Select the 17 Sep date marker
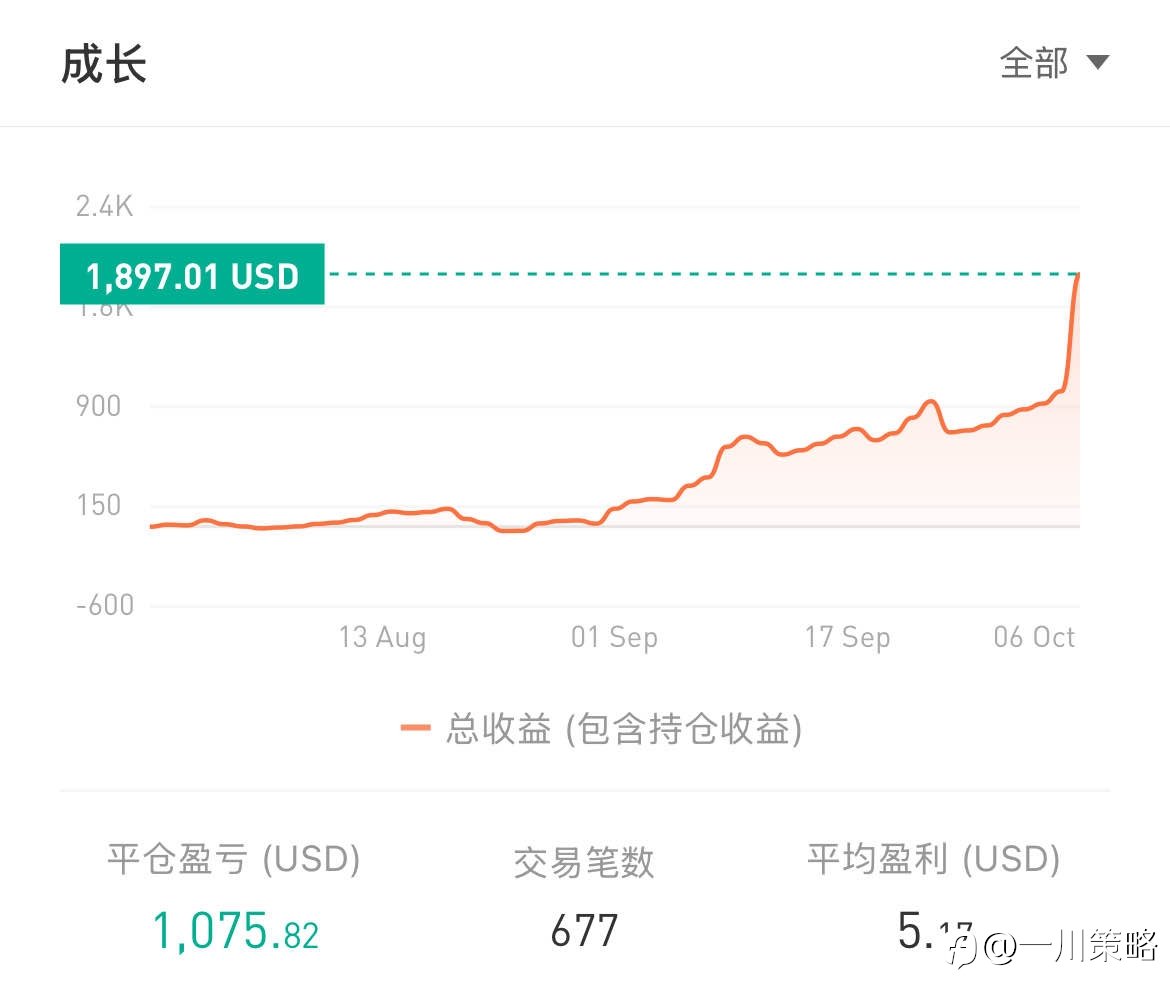This screenshot has height=1005, width=1170. point(847,637)
